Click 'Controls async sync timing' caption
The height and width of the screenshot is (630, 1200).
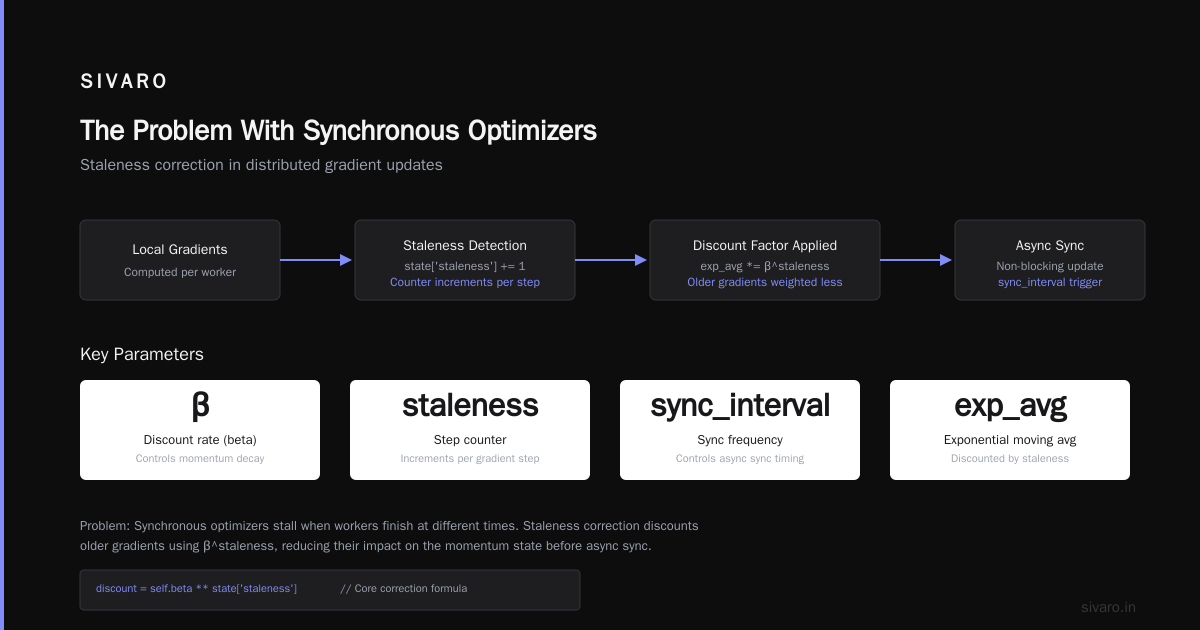pos(740,459)
